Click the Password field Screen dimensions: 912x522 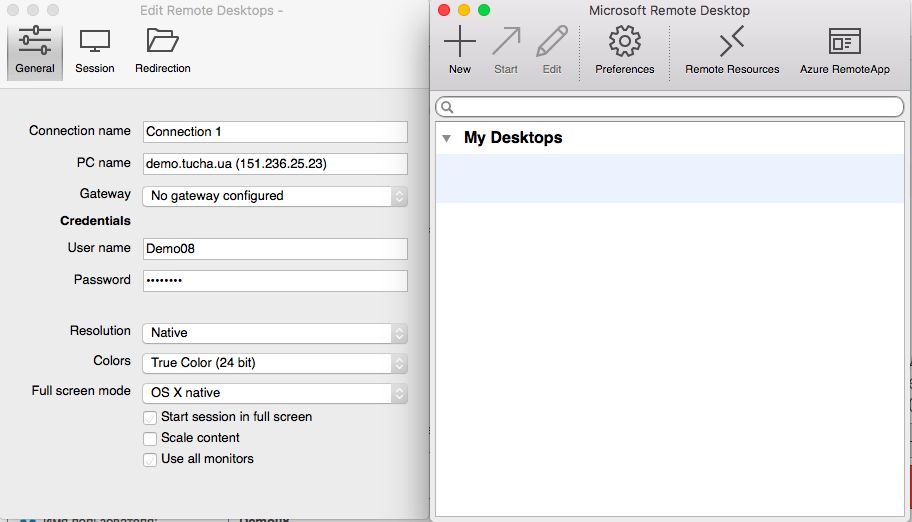point(275,281)
